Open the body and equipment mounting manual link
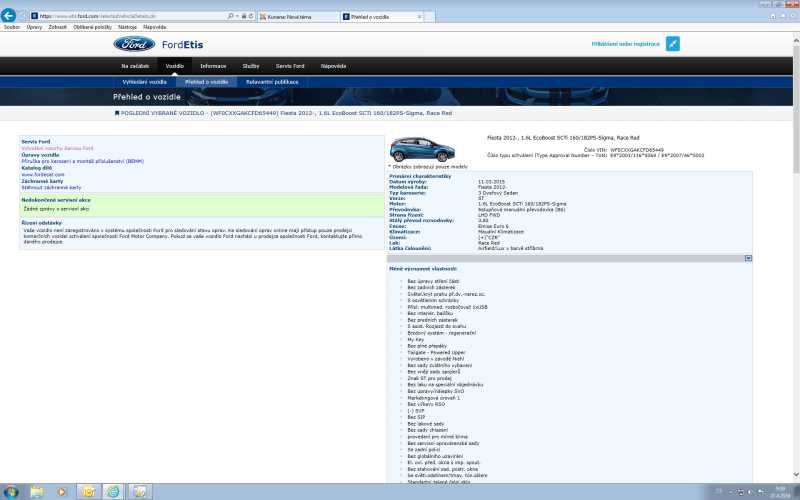This screenshot has height=500, width=800. pos(83,161)
